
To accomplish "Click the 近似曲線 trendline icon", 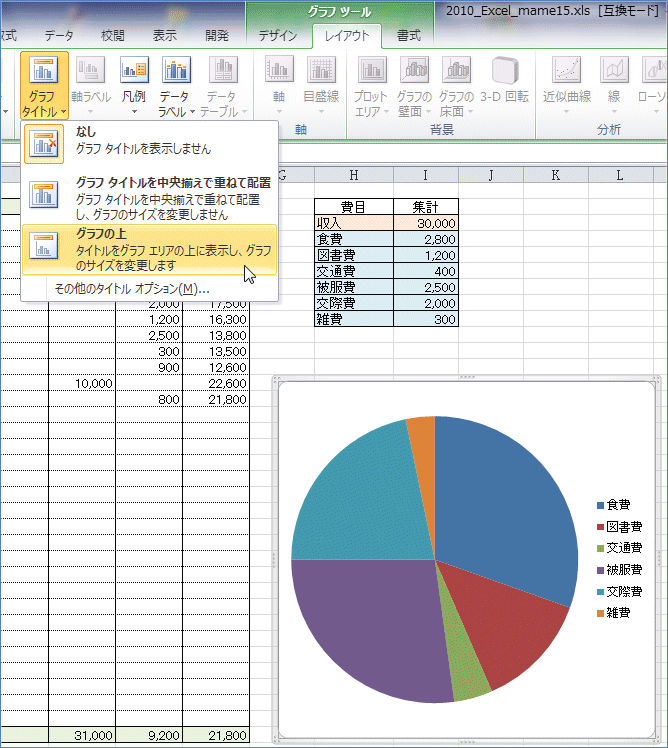I will coord(567,71).
